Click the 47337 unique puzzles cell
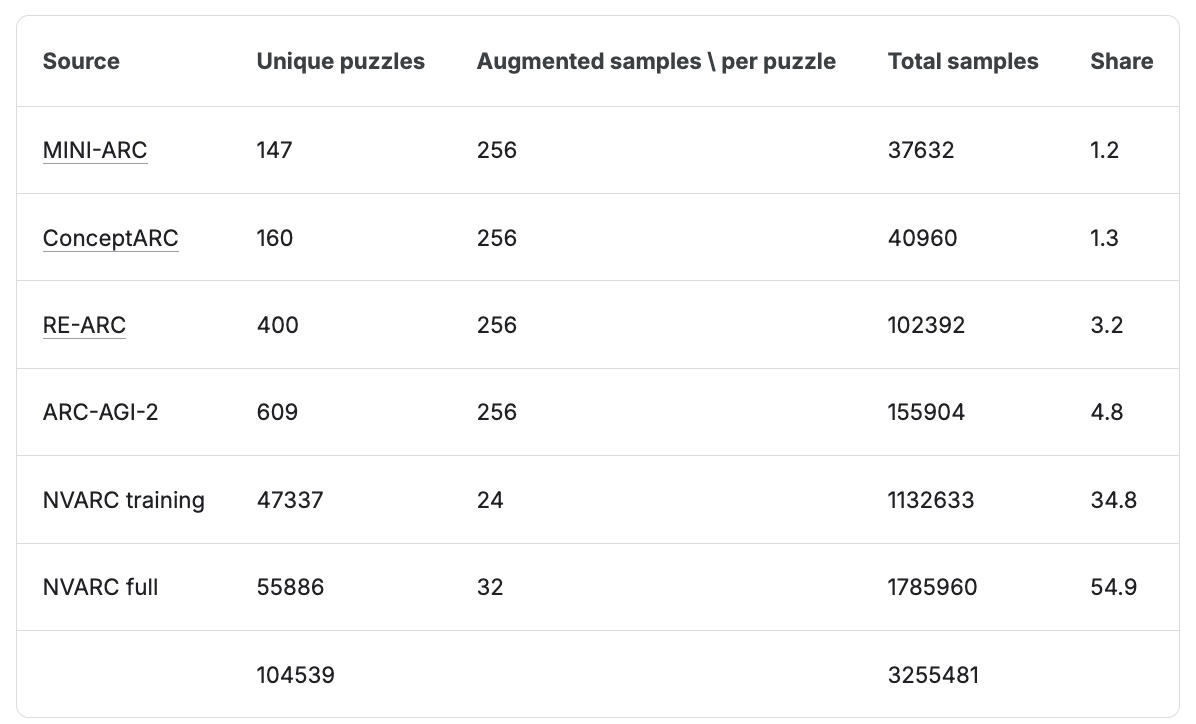 [x=290, y=500]
